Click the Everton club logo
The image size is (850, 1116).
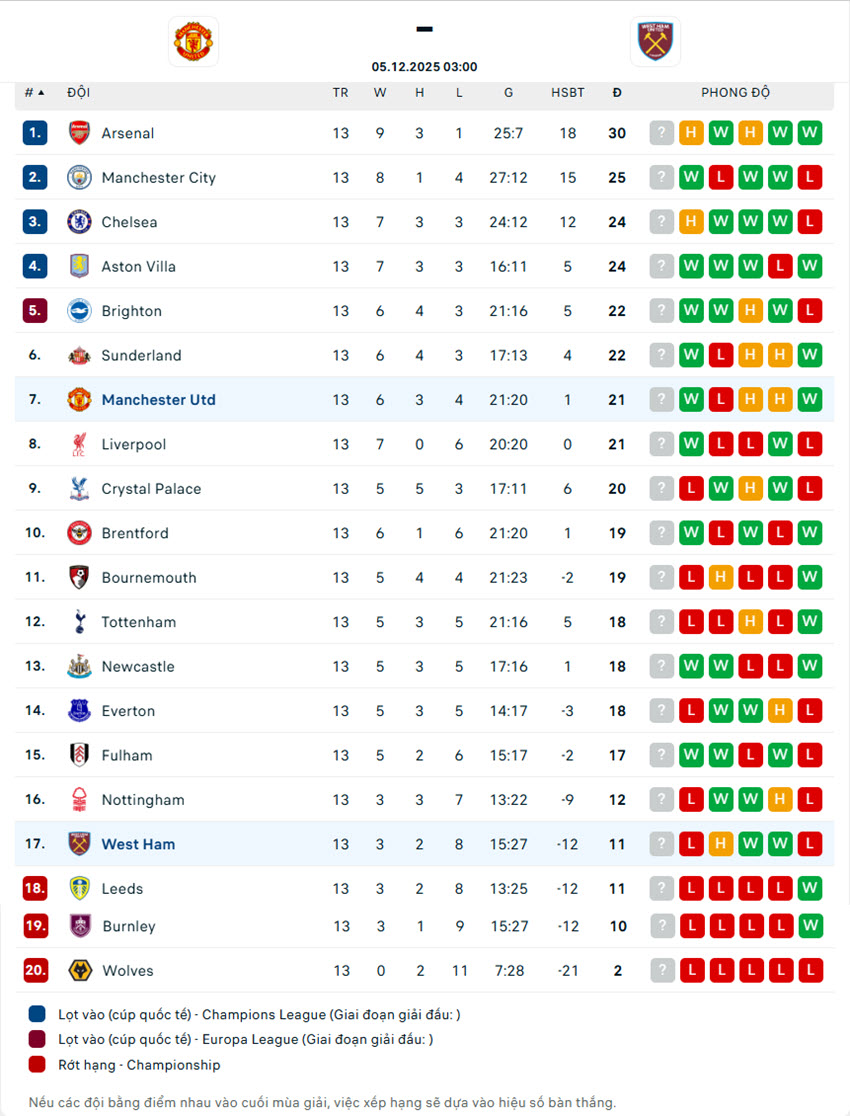pyautogui.click(x=79, y=711)
